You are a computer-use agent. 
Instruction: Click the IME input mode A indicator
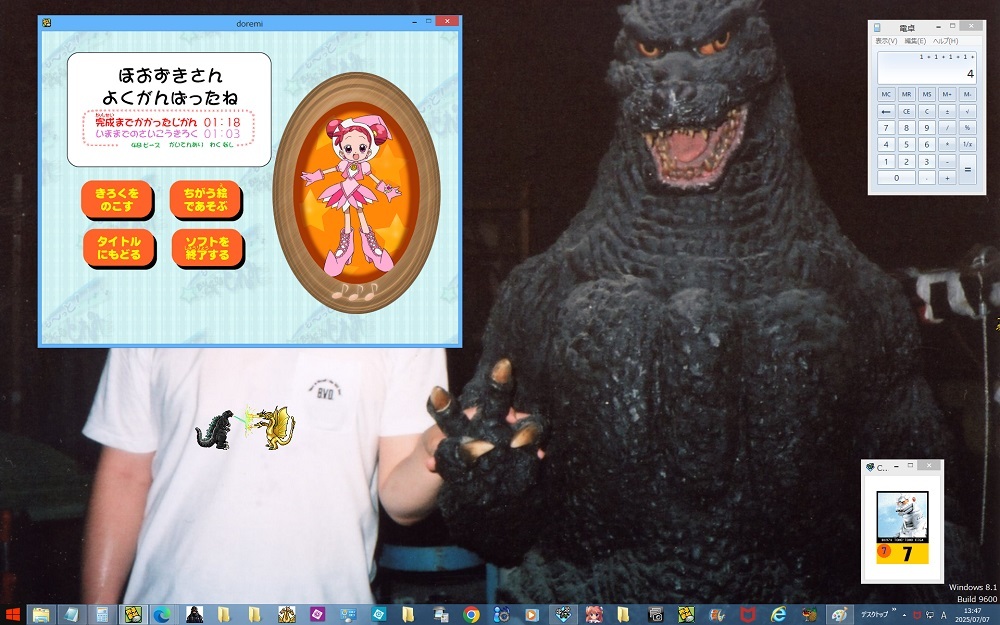tap(944, 615)
